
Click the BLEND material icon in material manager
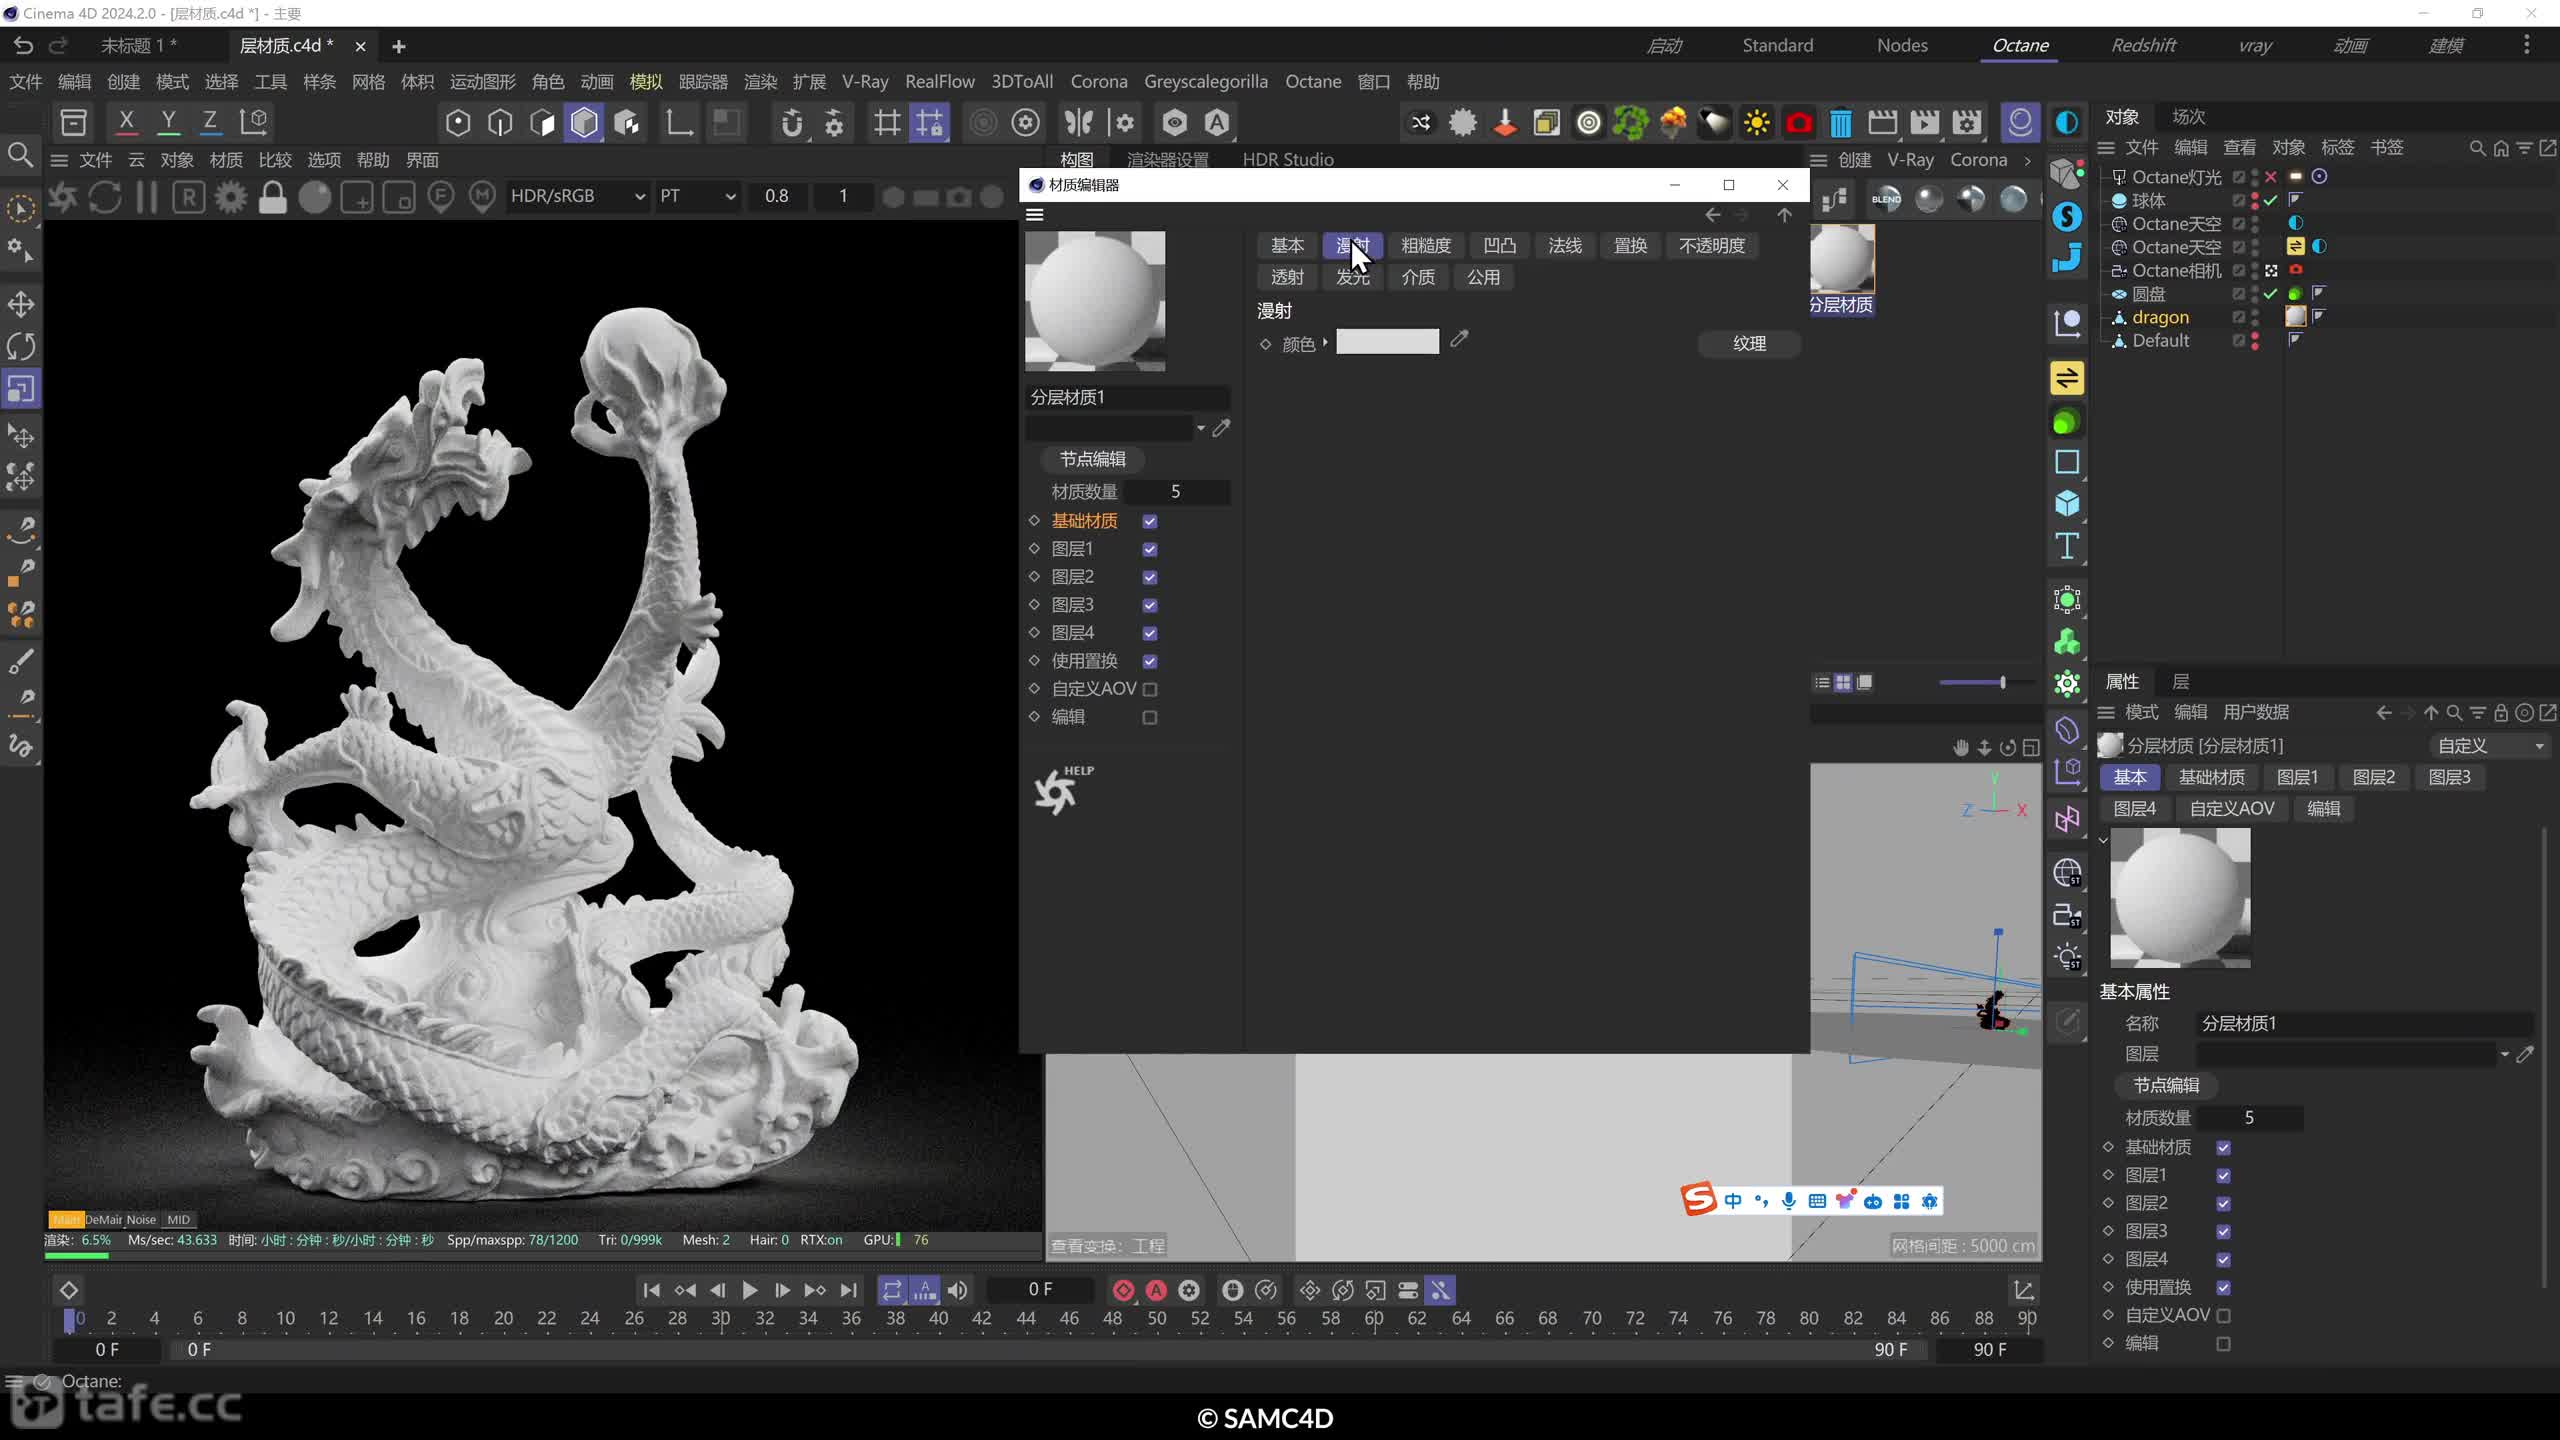pos(1886,199)
